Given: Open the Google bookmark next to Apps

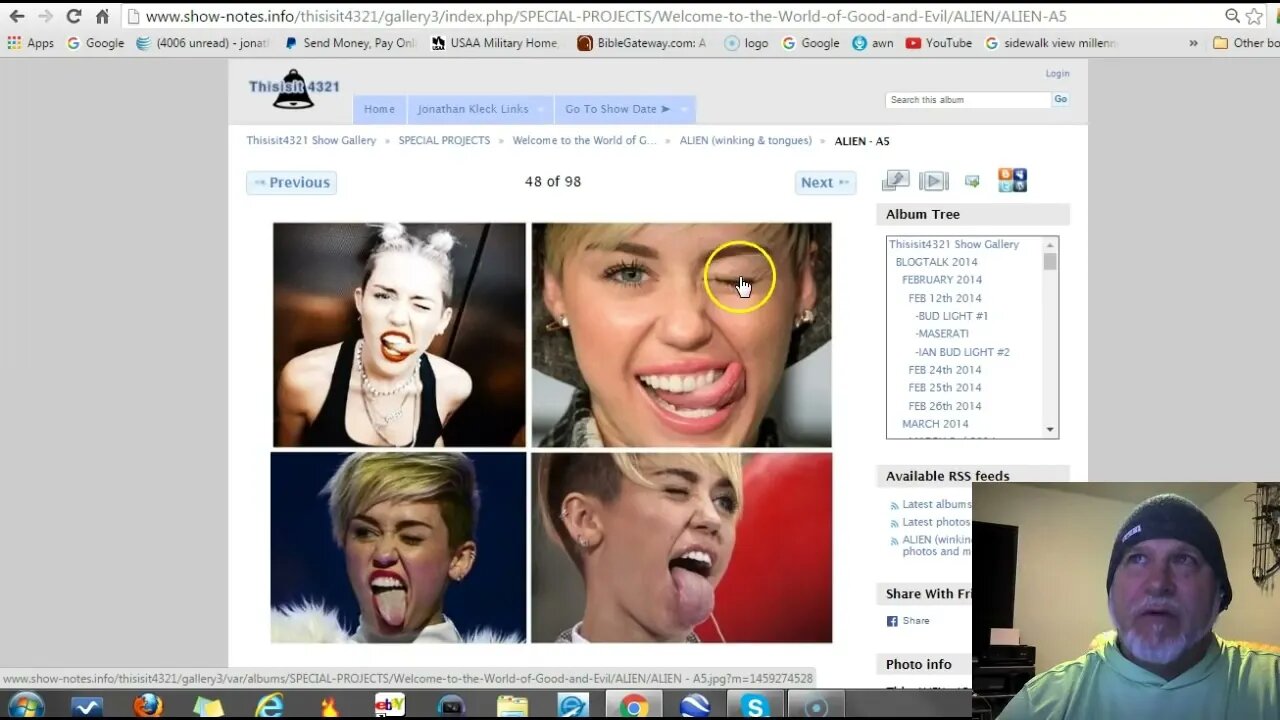Looking at the screenshot, I should 96,43.
